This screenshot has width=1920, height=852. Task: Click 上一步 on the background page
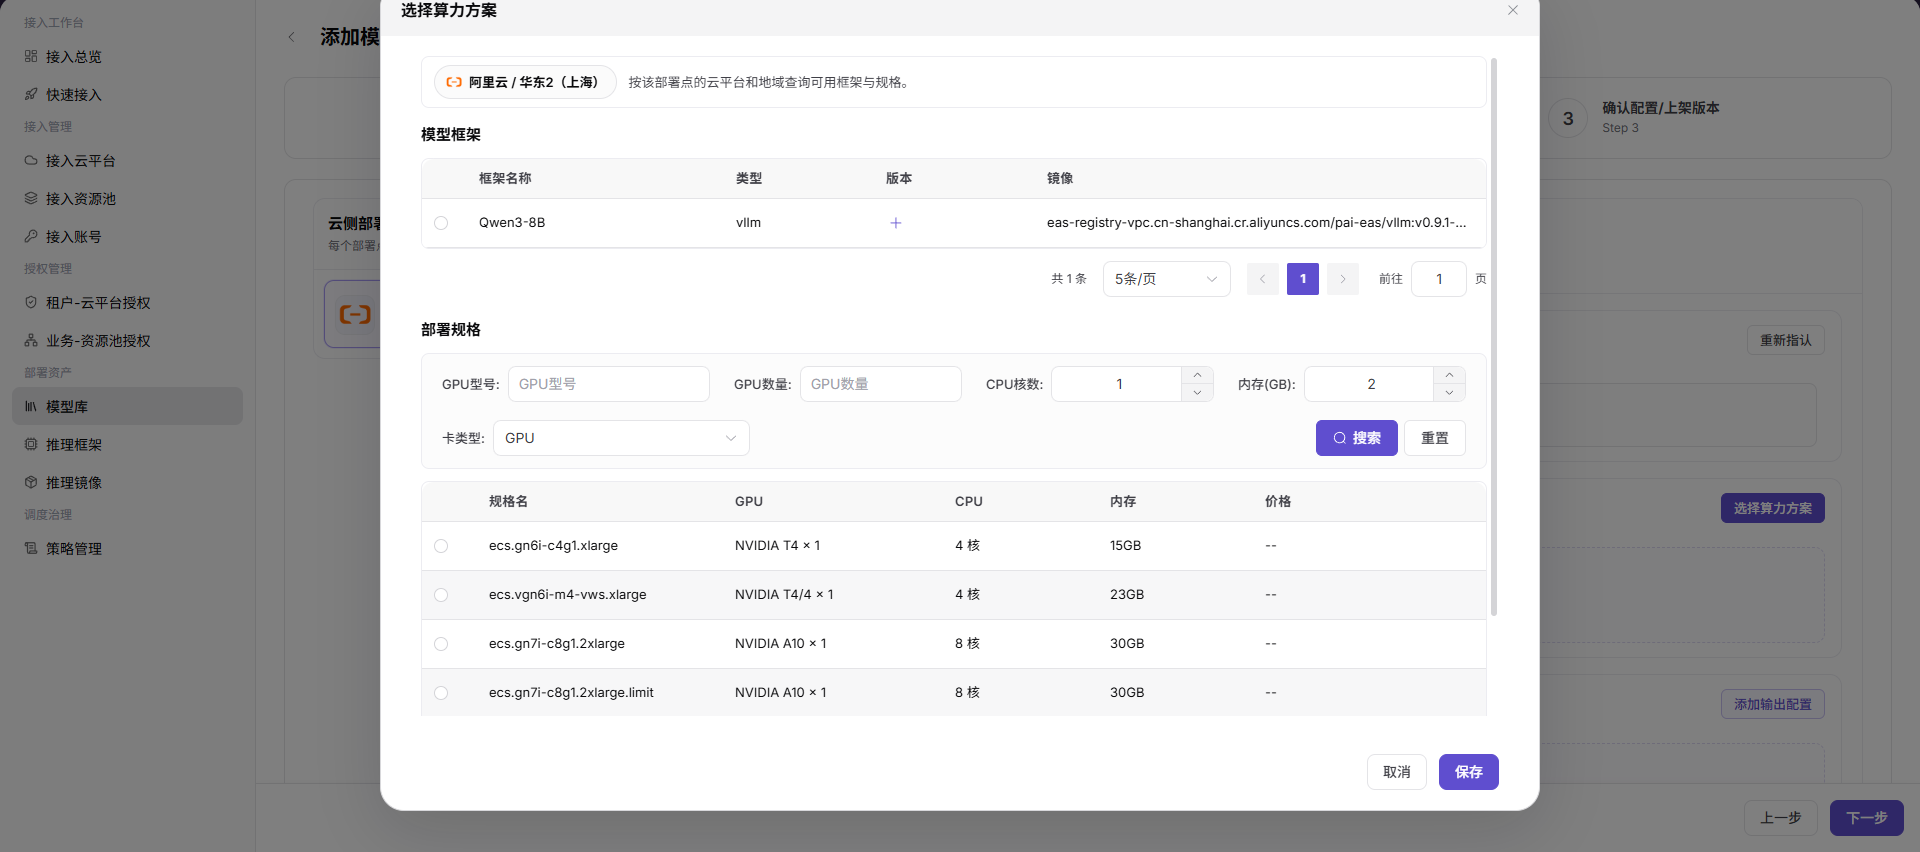click(x=1781, y=818)
